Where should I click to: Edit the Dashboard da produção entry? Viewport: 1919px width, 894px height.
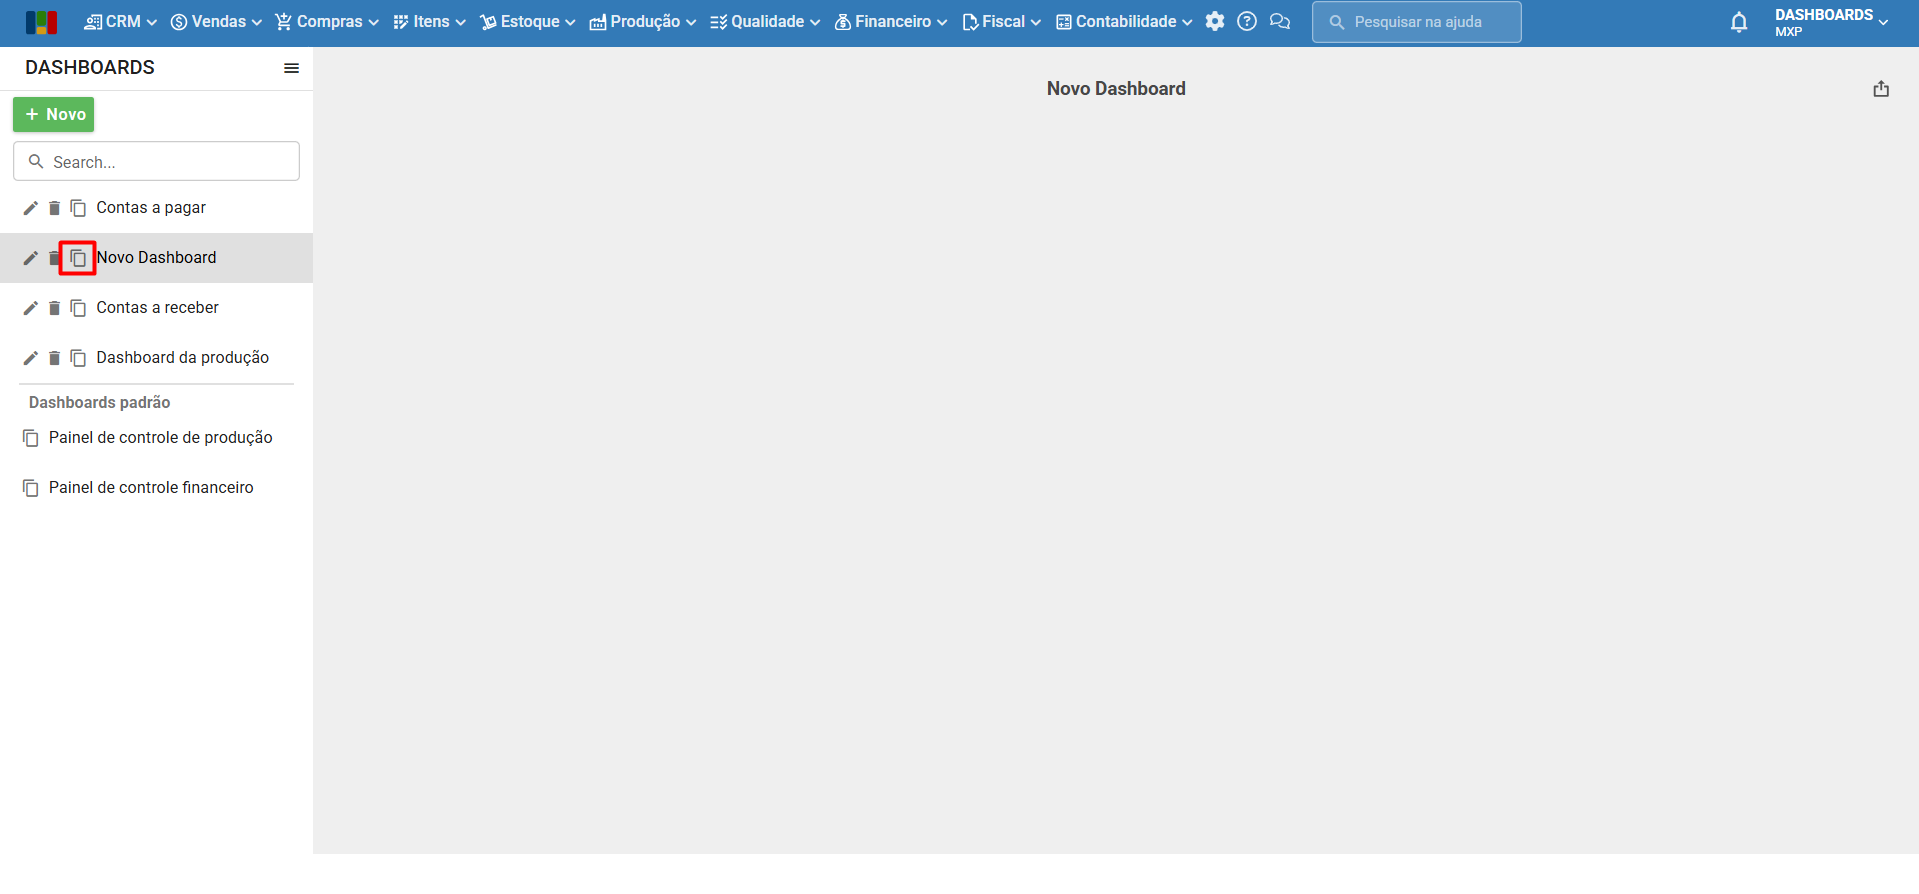[31, 358]
